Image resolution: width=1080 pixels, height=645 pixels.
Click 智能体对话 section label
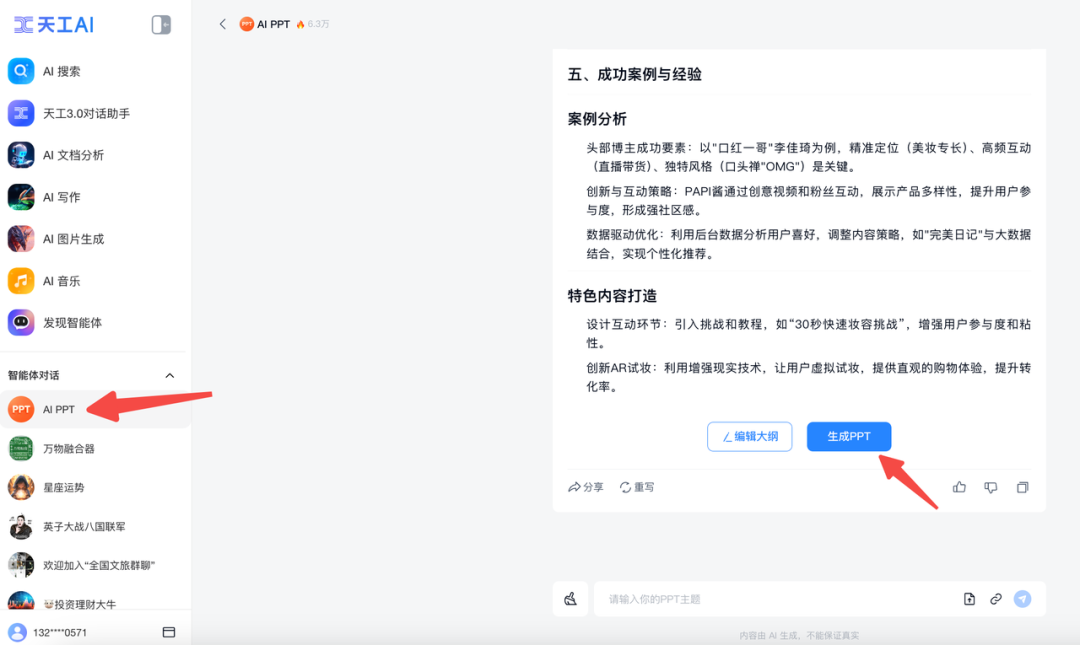pos(33,376)
